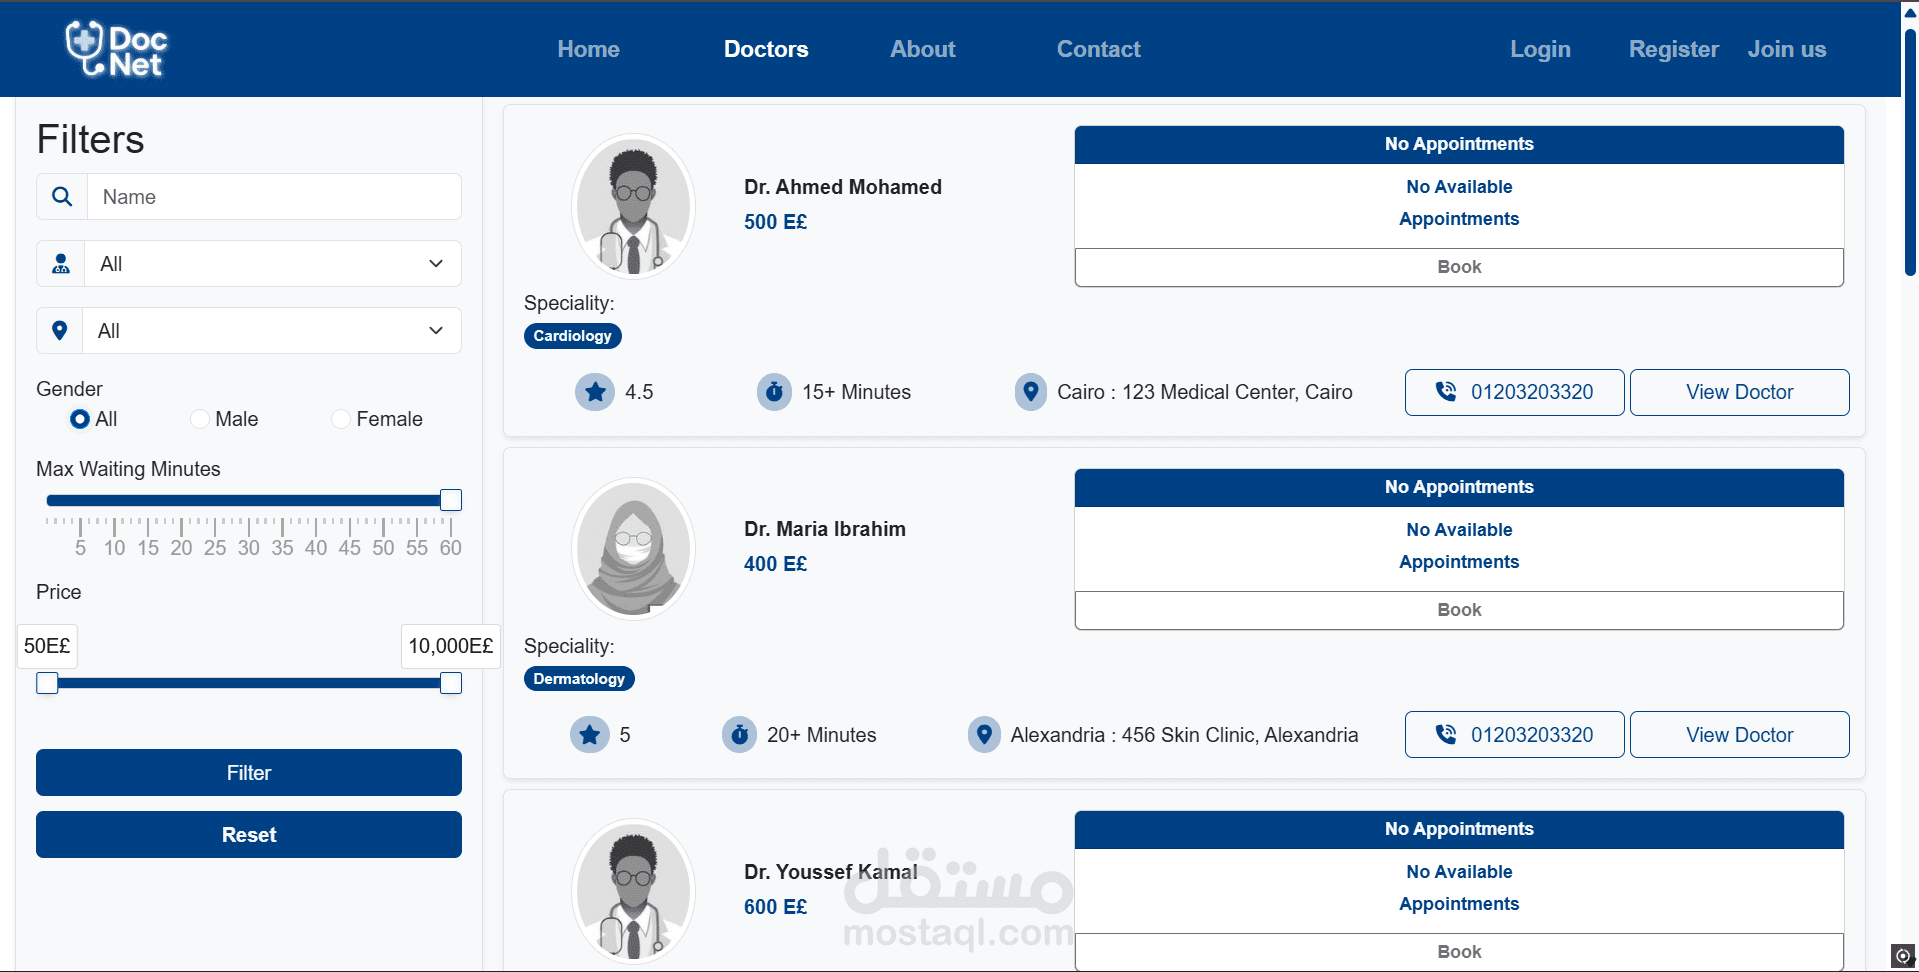Select the Female gender radio button
The width and height of the screenshot is (1919, 972).
[341, 419]
